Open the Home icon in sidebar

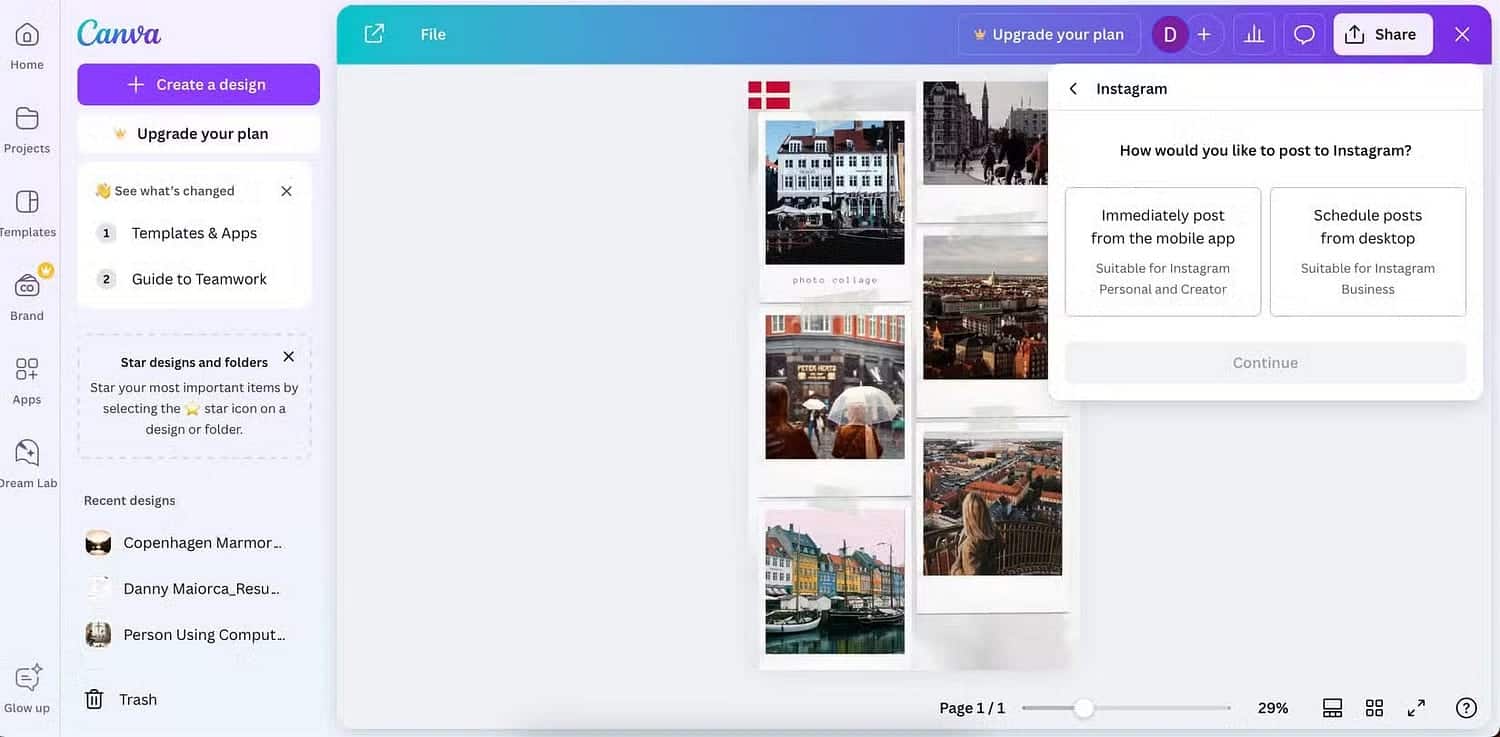tap(27, 36)
